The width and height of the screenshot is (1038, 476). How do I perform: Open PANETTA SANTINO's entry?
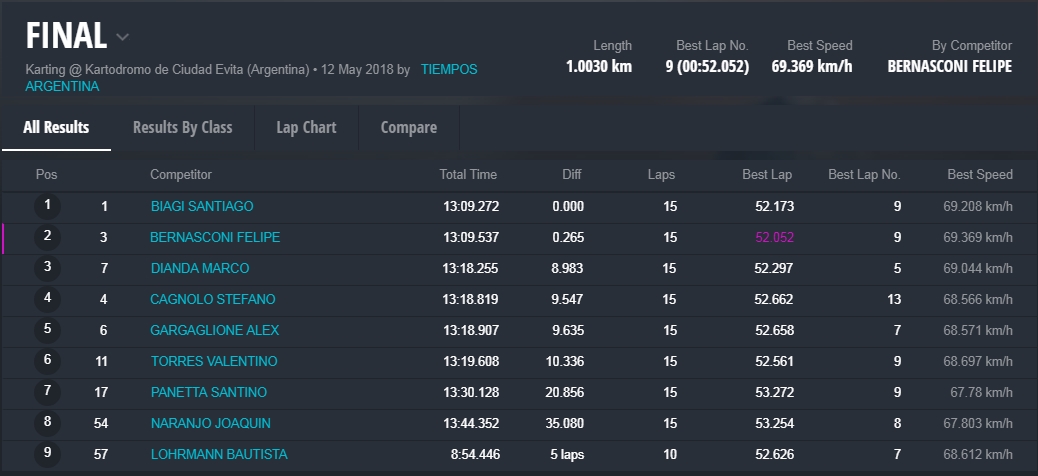tap(208, 393)
